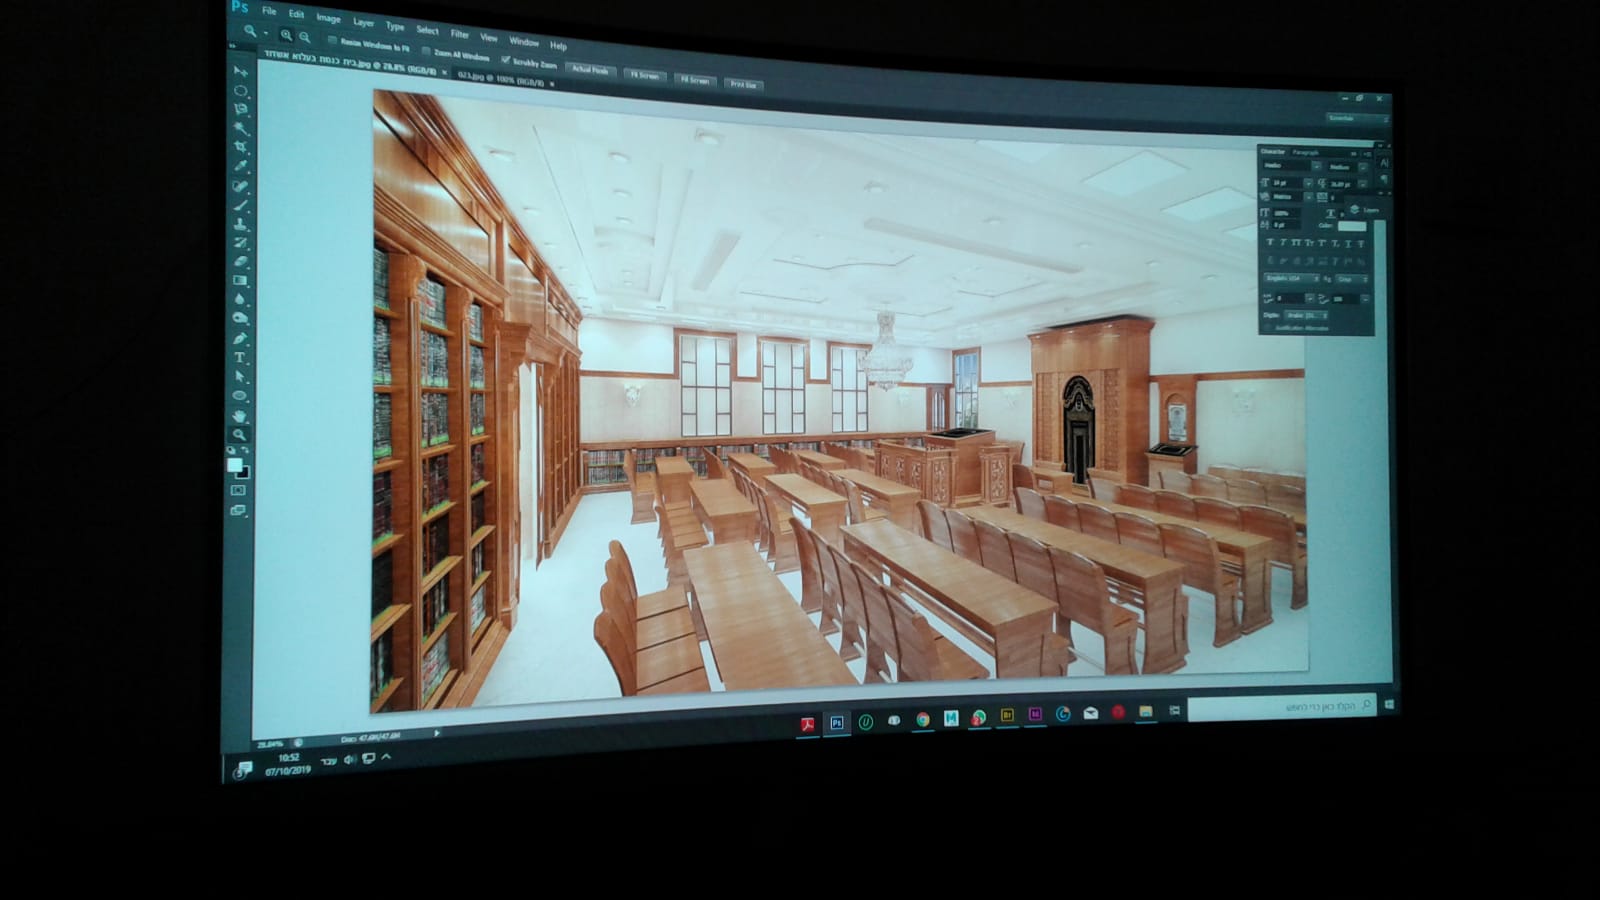Select the Brush tool
The width and height of the screenshot is (1600, 900).
point(240,205)
